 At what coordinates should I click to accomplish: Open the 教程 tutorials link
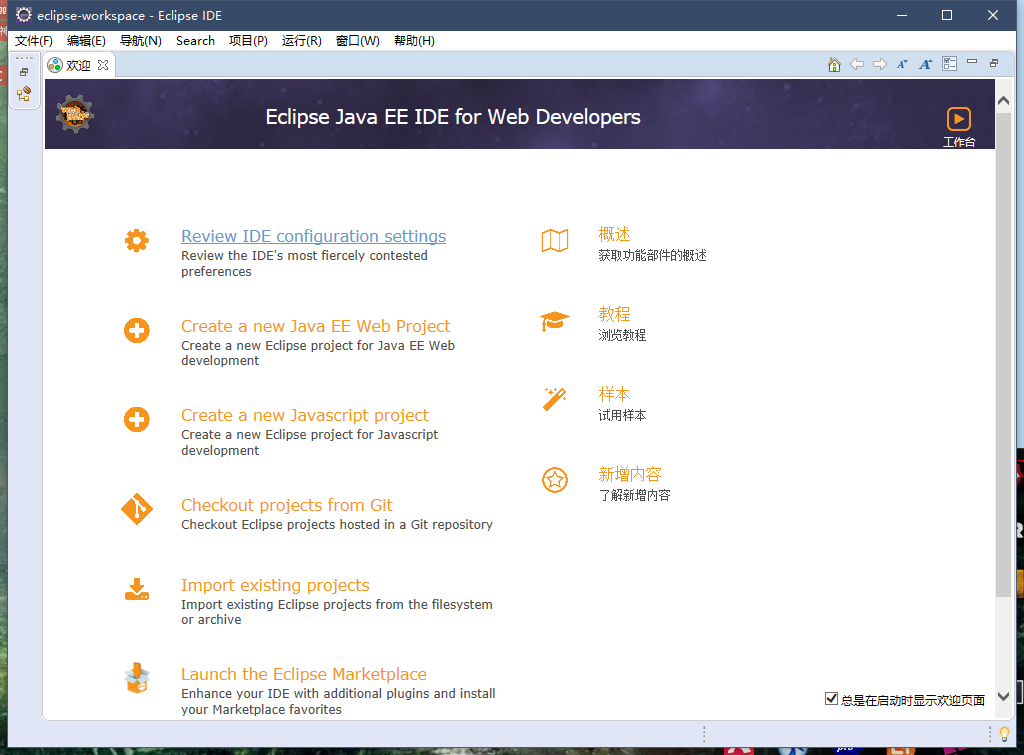[614, 314]
